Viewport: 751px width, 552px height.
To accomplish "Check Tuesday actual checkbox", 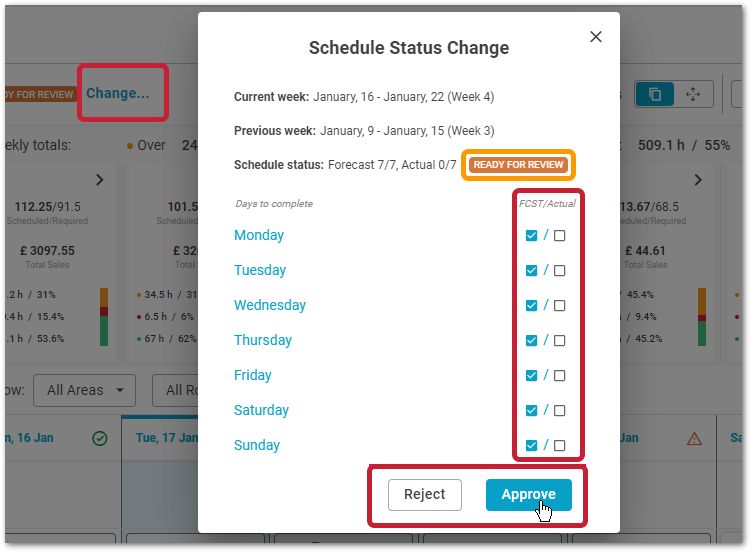I will point(559,270).
